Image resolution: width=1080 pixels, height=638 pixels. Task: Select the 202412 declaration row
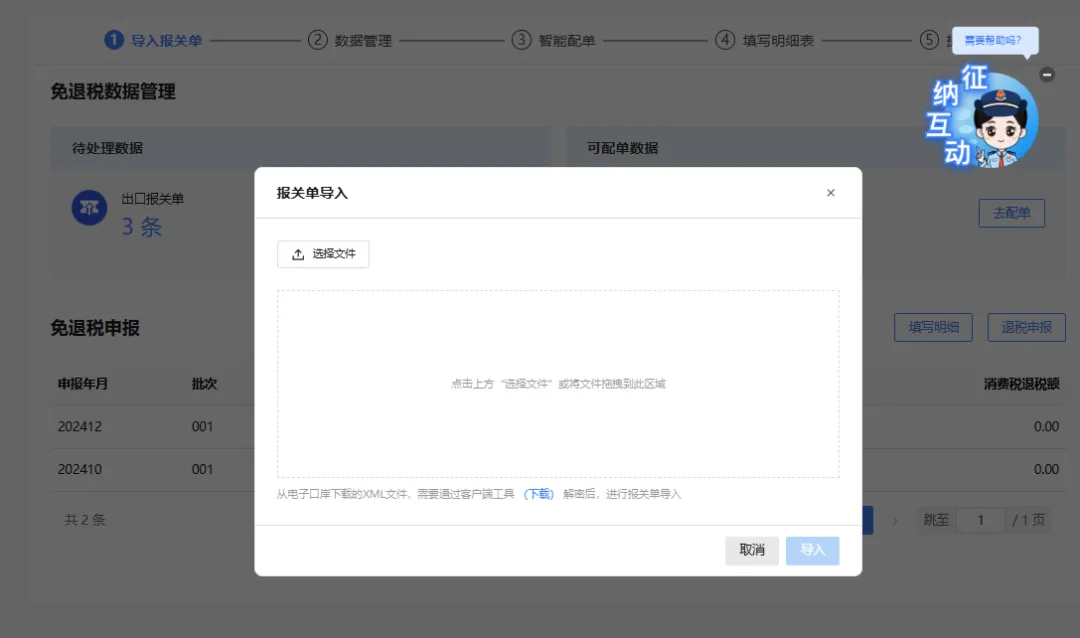click(x=558, y=426)
